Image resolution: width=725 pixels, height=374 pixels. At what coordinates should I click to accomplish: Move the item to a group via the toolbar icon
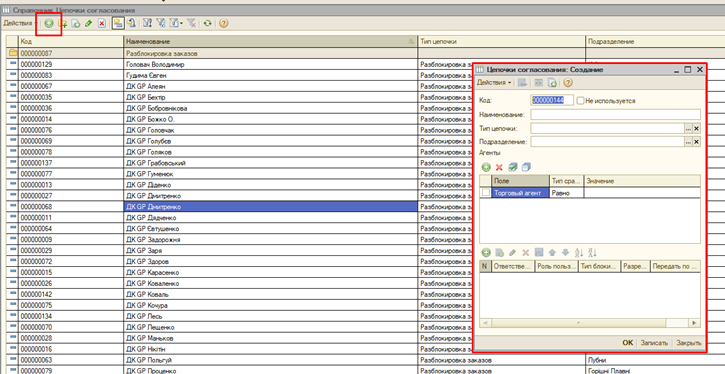pyautogui.click(x=132, y=23)
